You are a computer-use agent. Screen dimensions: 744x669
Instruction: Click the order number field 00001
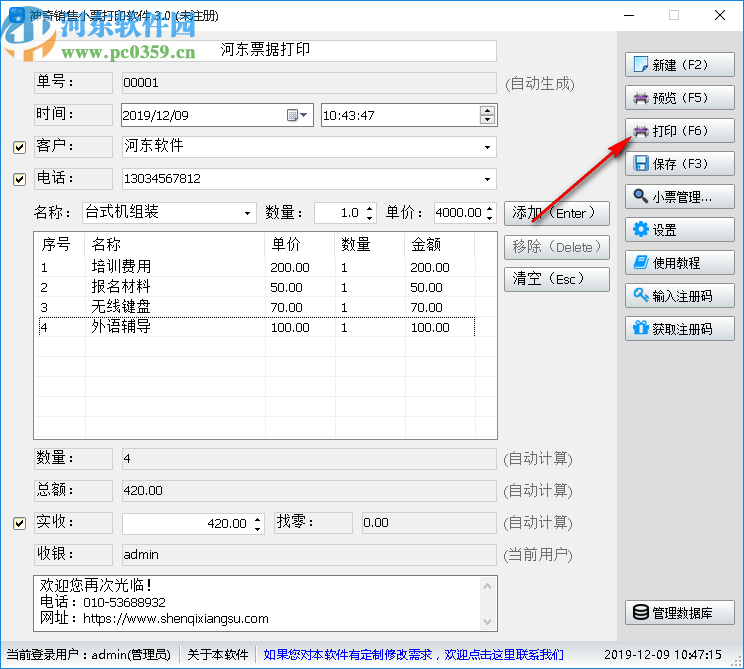[309, 83]
